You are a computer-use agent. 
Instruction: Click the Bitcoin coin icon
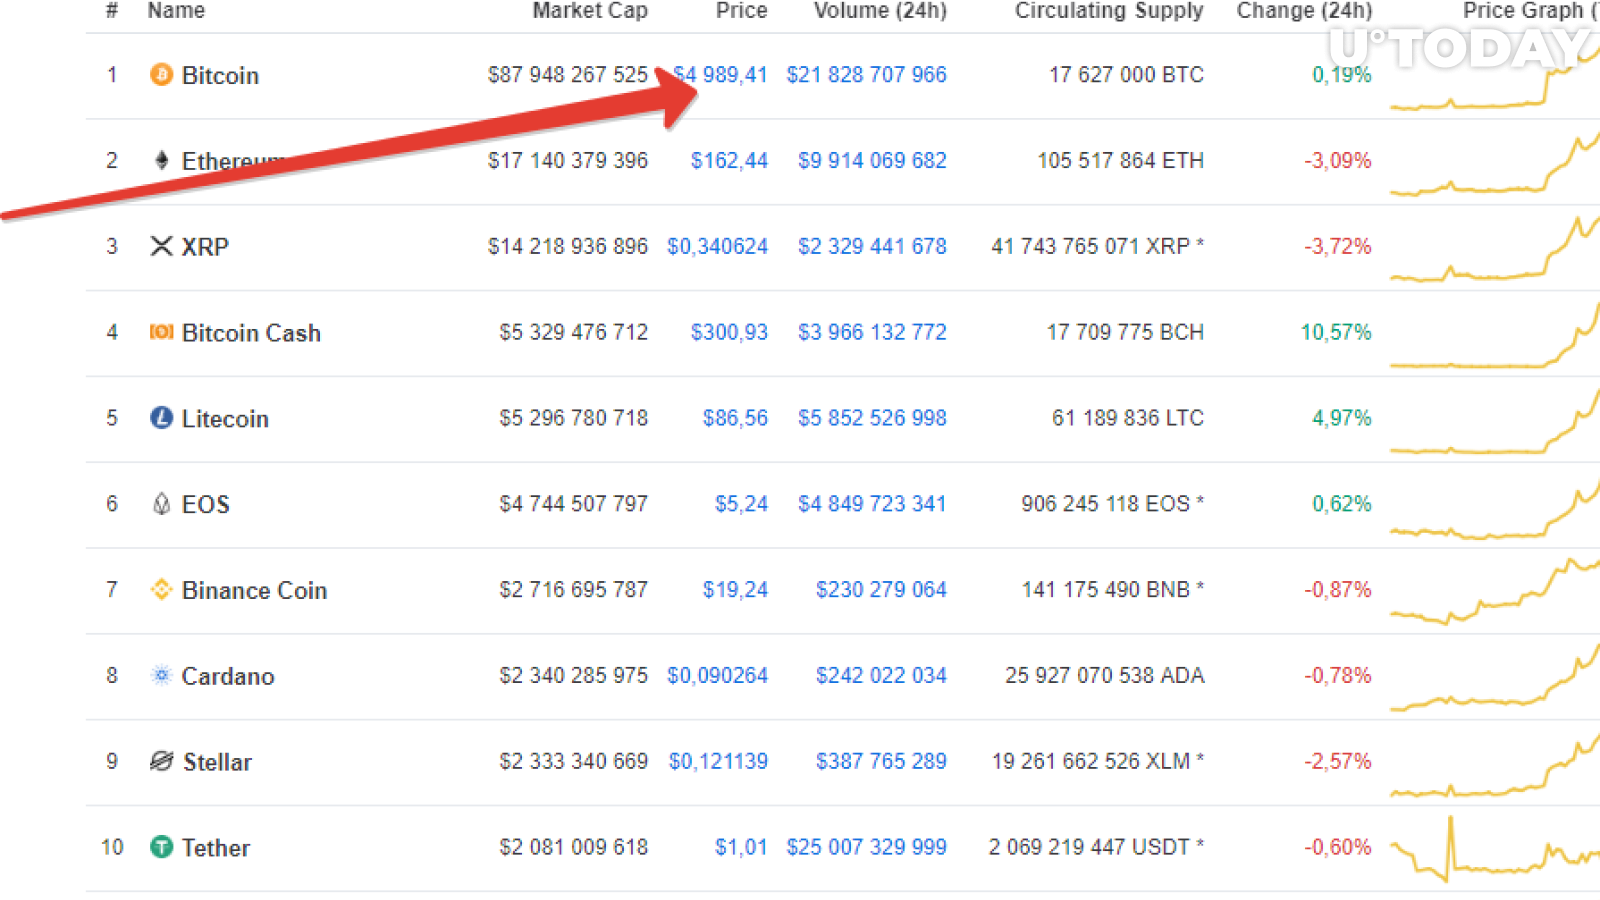tap(161, 75)
